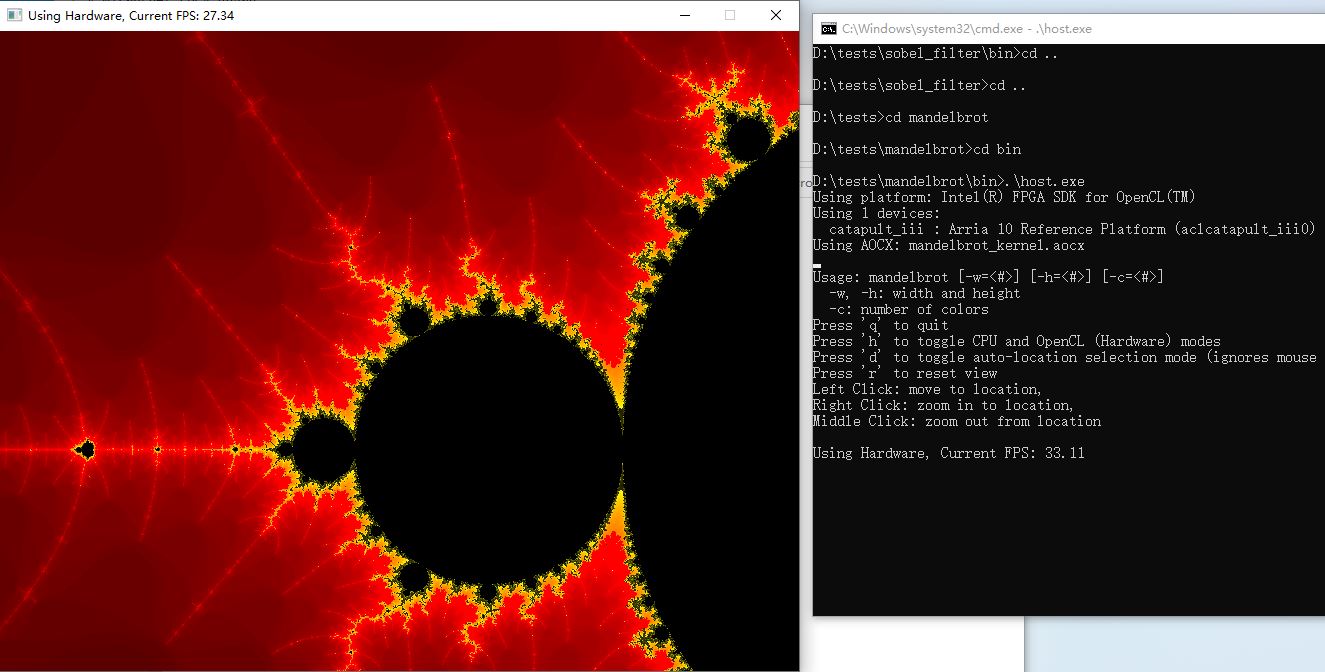
Task: Close the Mandelbrot viewer window
Action: pos(776,15)
